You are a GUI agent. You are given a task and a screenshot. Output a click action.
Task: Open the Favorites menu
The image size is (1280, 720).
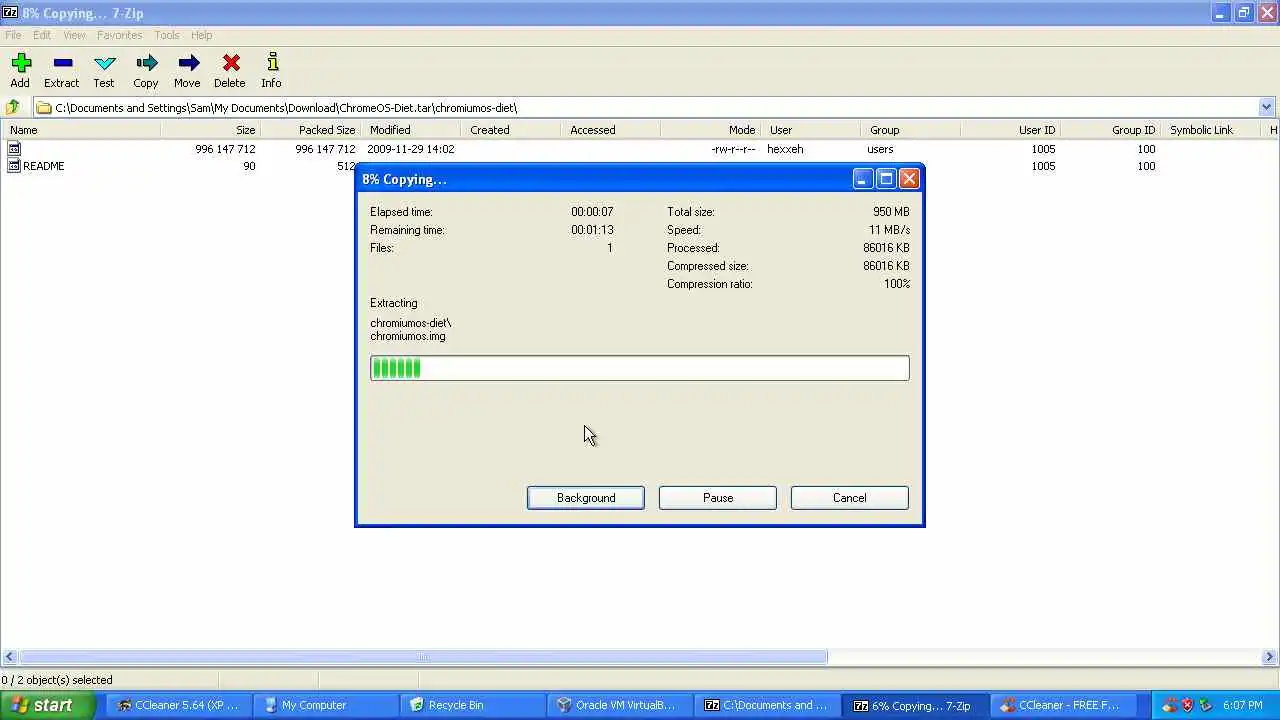(x=120, y=35)
